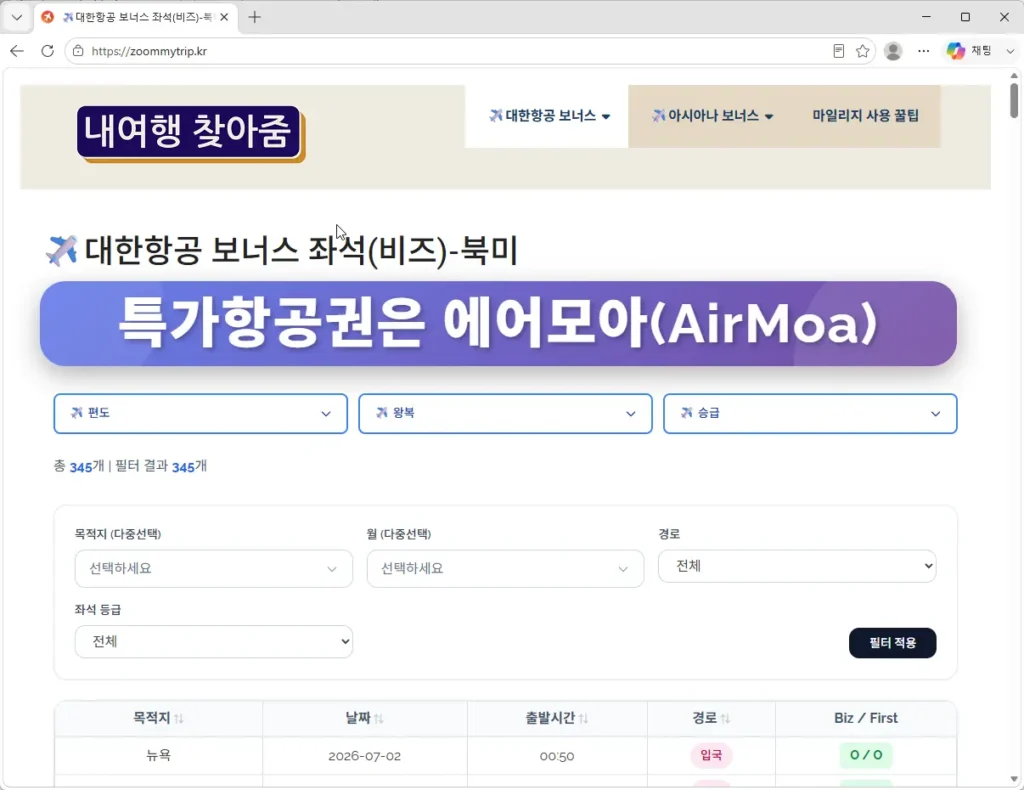Click the 입국 route badge

711,755
